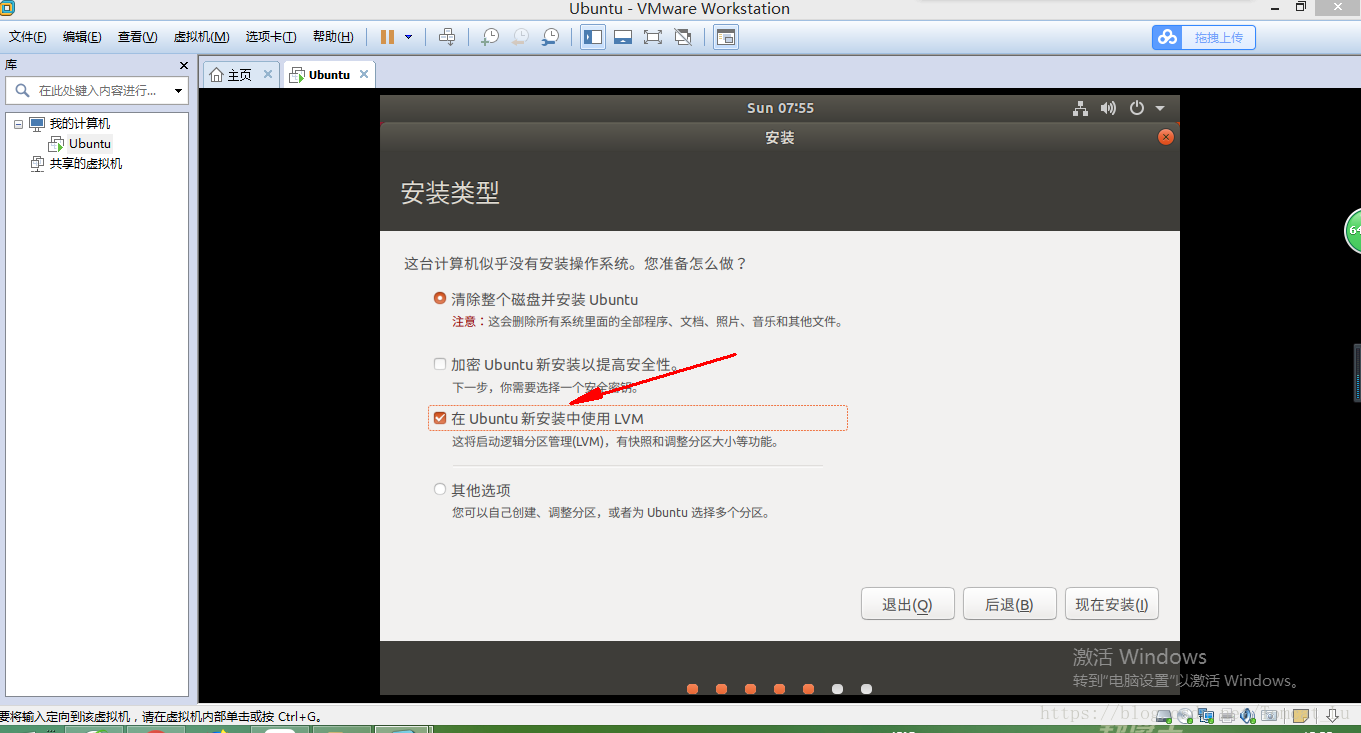1361x733 pixels.
Task: Pause the virtual machine from the toolbar
Action: tap(387, 37)
